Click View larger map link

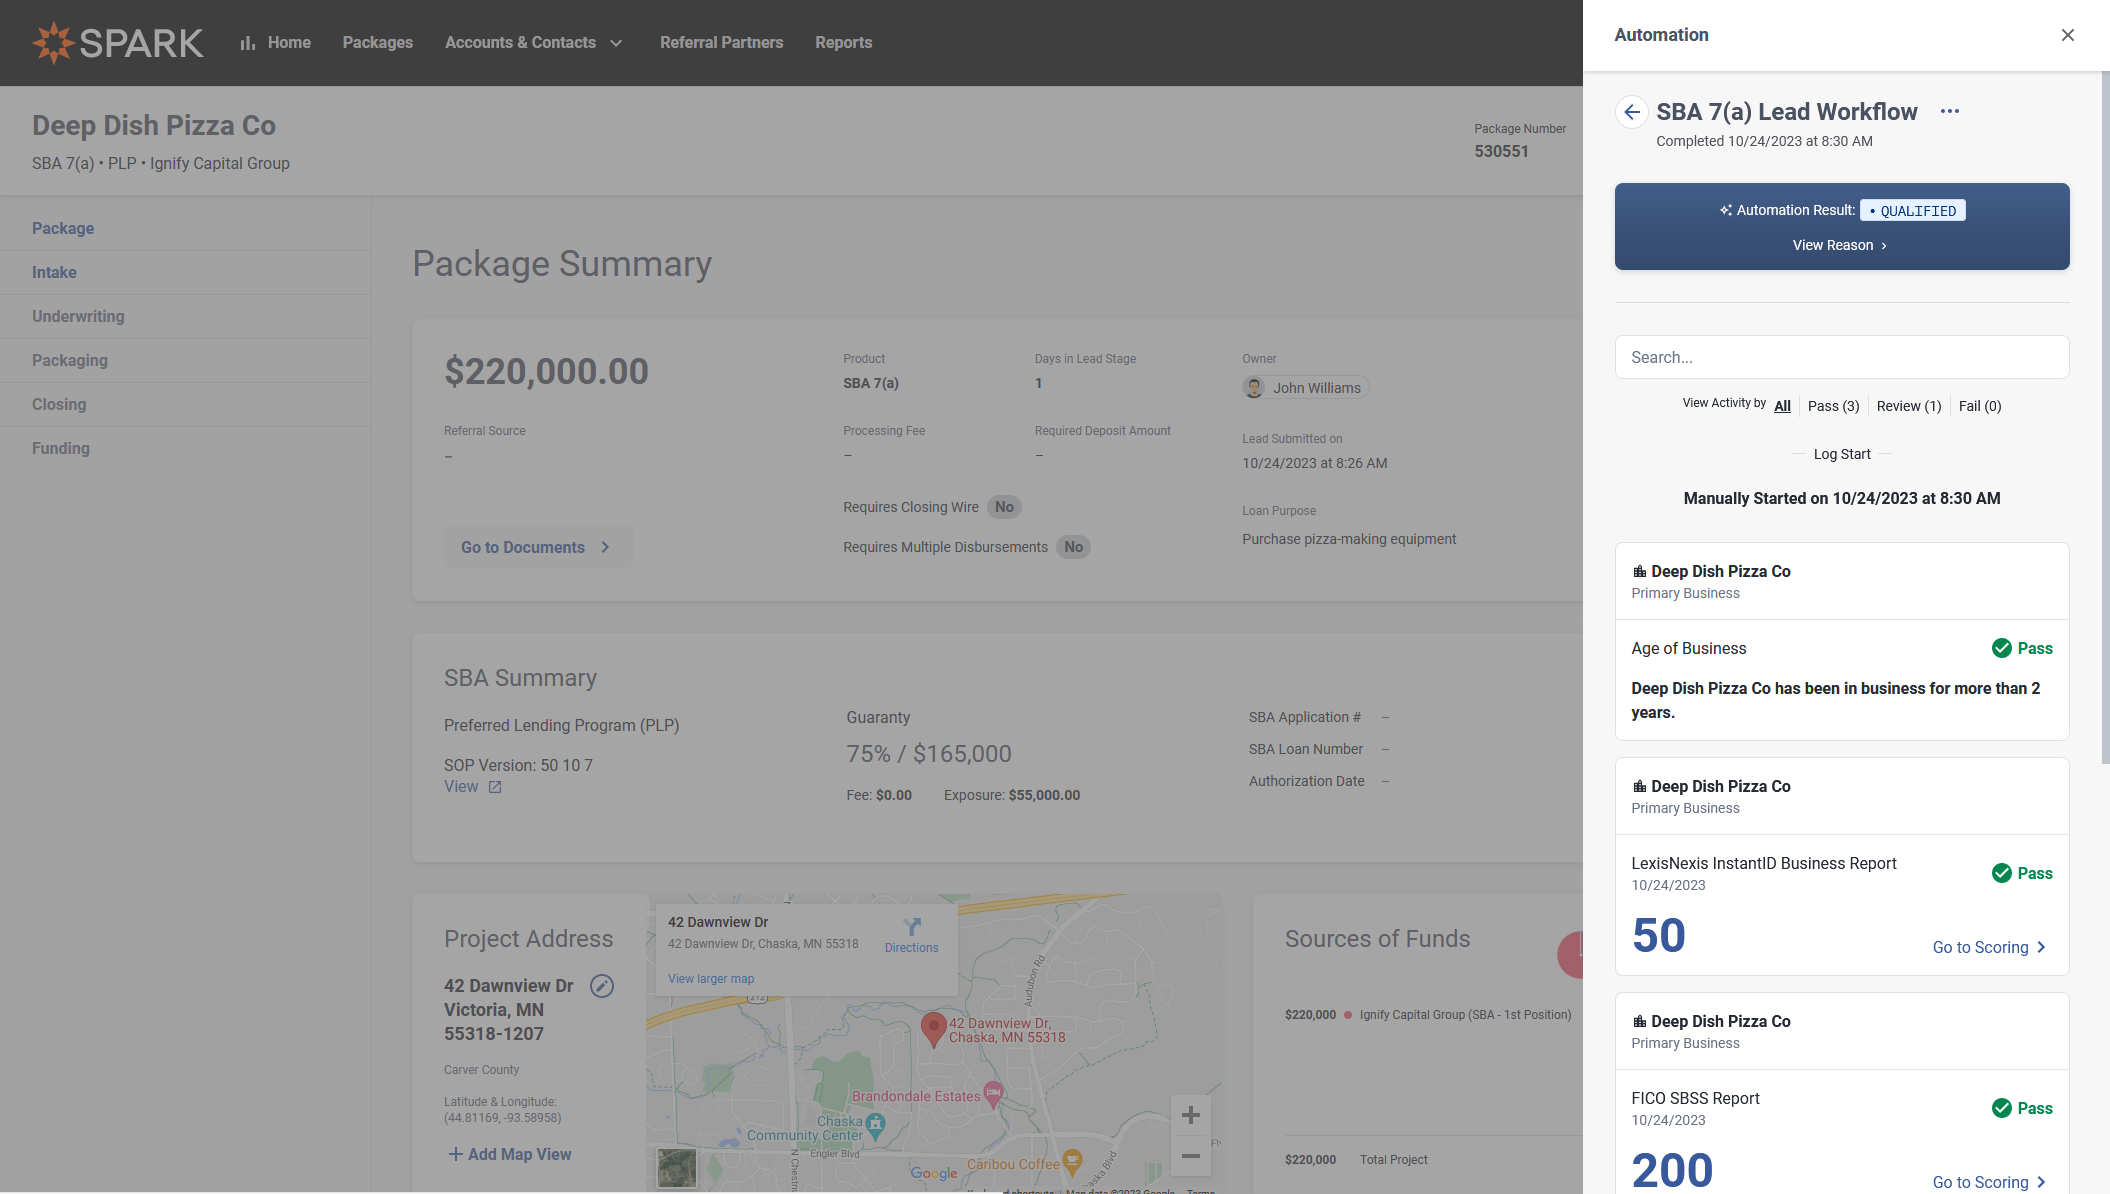pyautogui.click(x=711, y=979)
